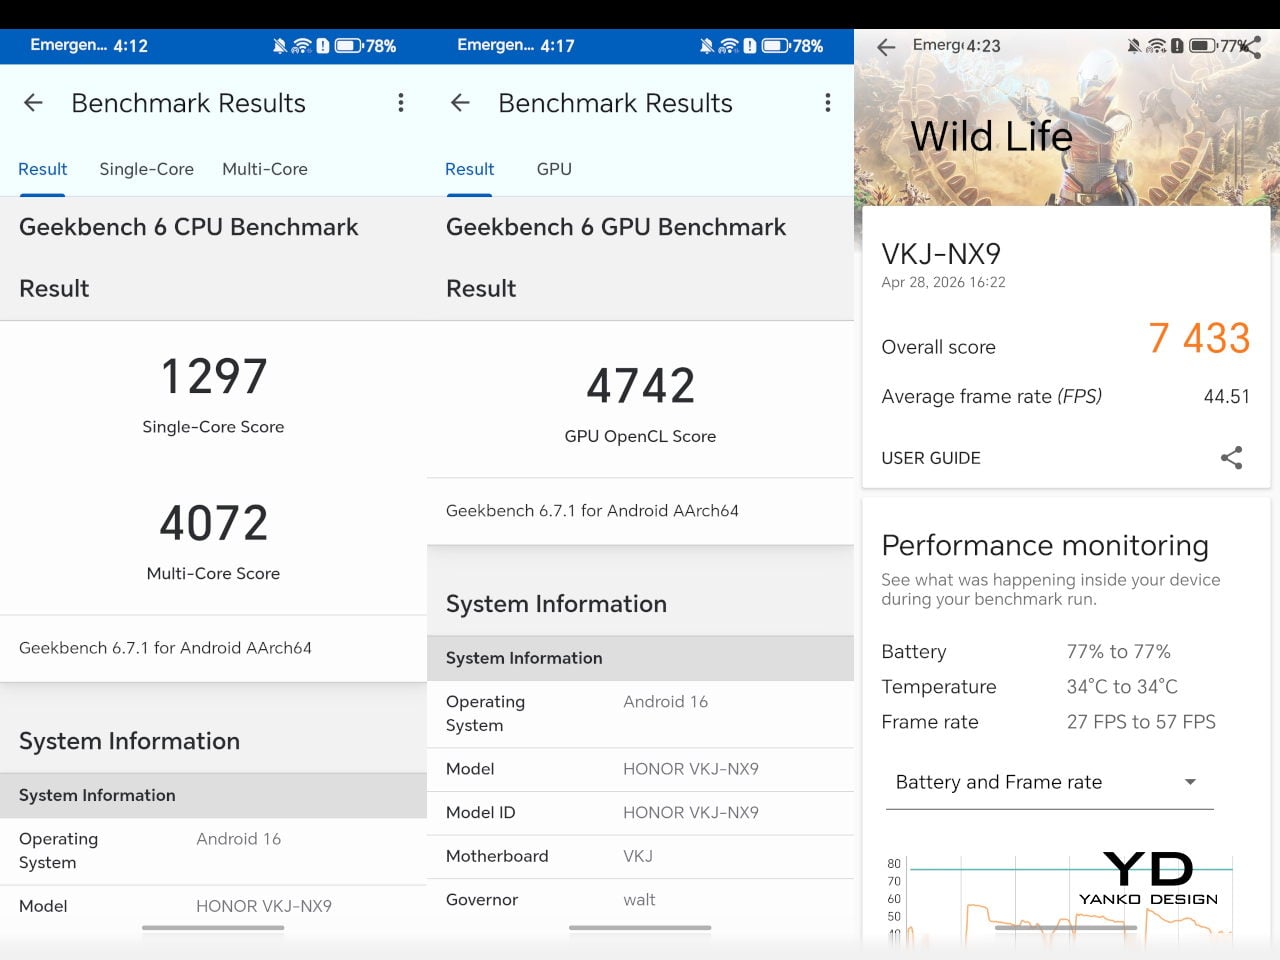Image resolution: width=1280 pixels, height=960 pixels.
Task: Tap the 7 433 overall score
Action: pyautogui.click(x=1198, y=338)
